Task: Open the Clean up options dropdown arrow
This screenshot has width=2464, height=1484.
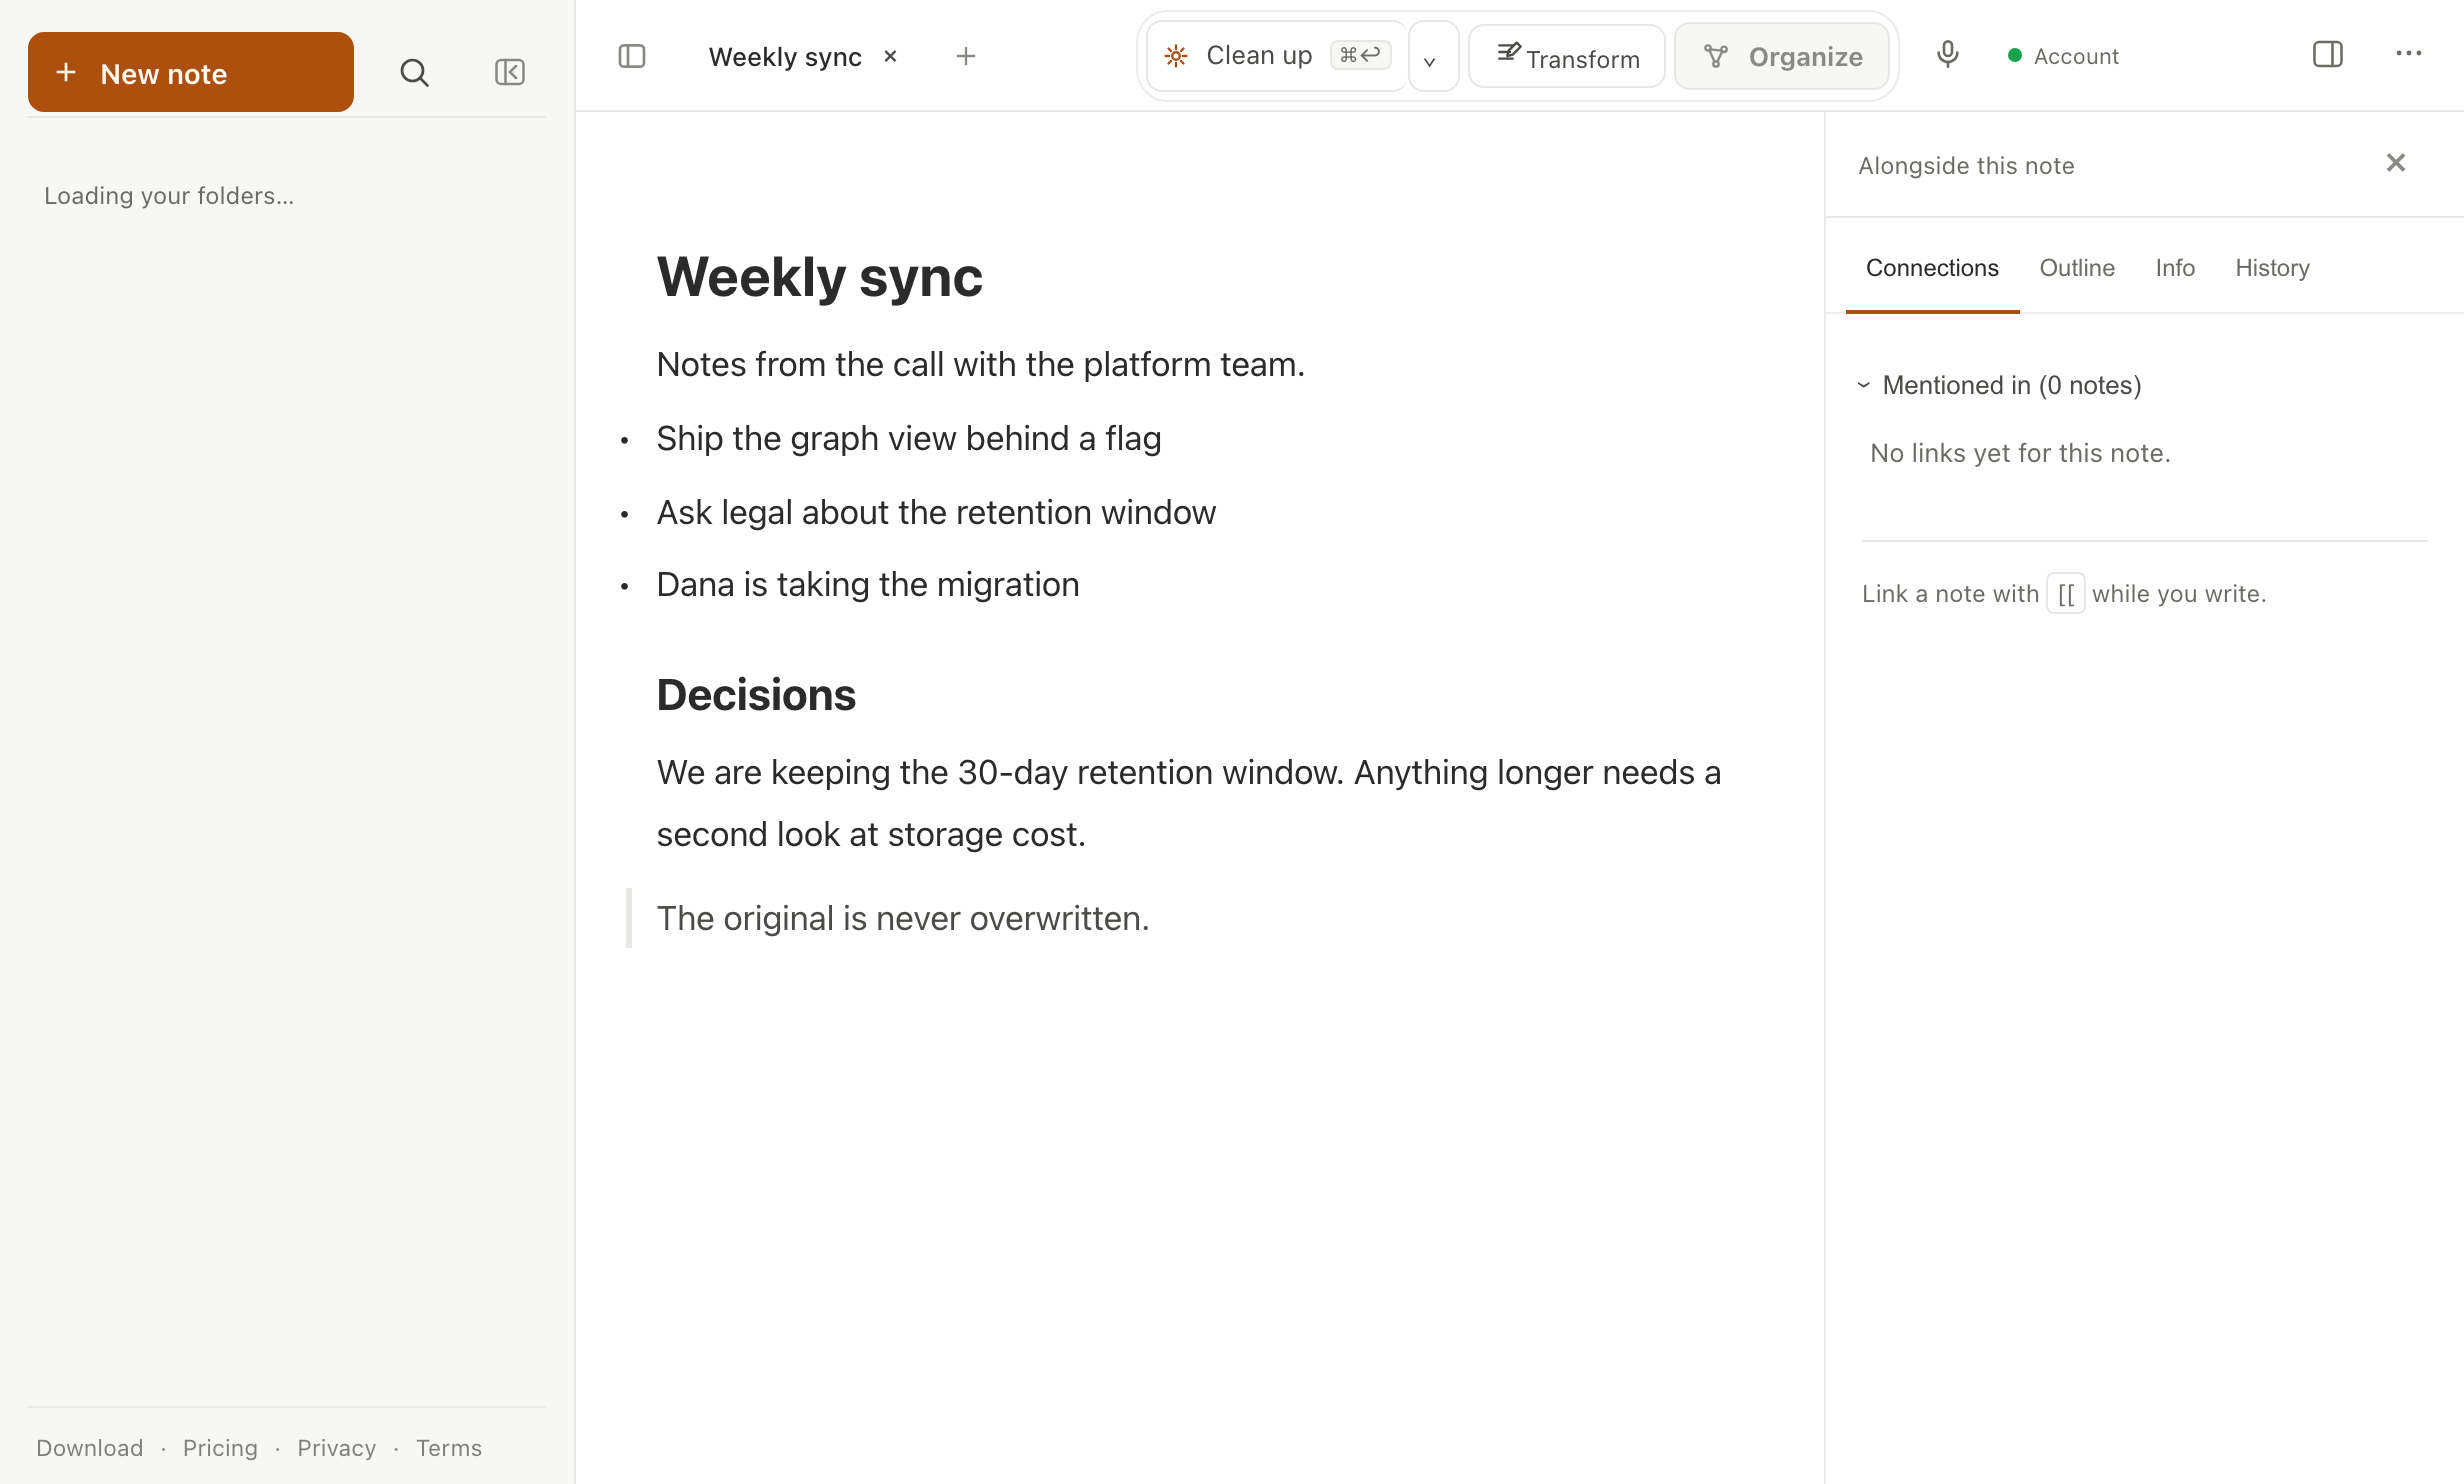Action: [x=1433, y=56]
